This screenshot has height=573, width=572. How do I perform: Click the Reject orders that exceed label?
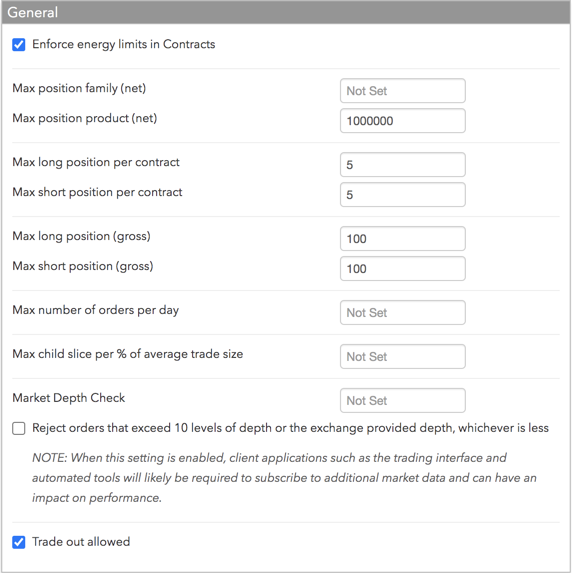coord(291,428)
